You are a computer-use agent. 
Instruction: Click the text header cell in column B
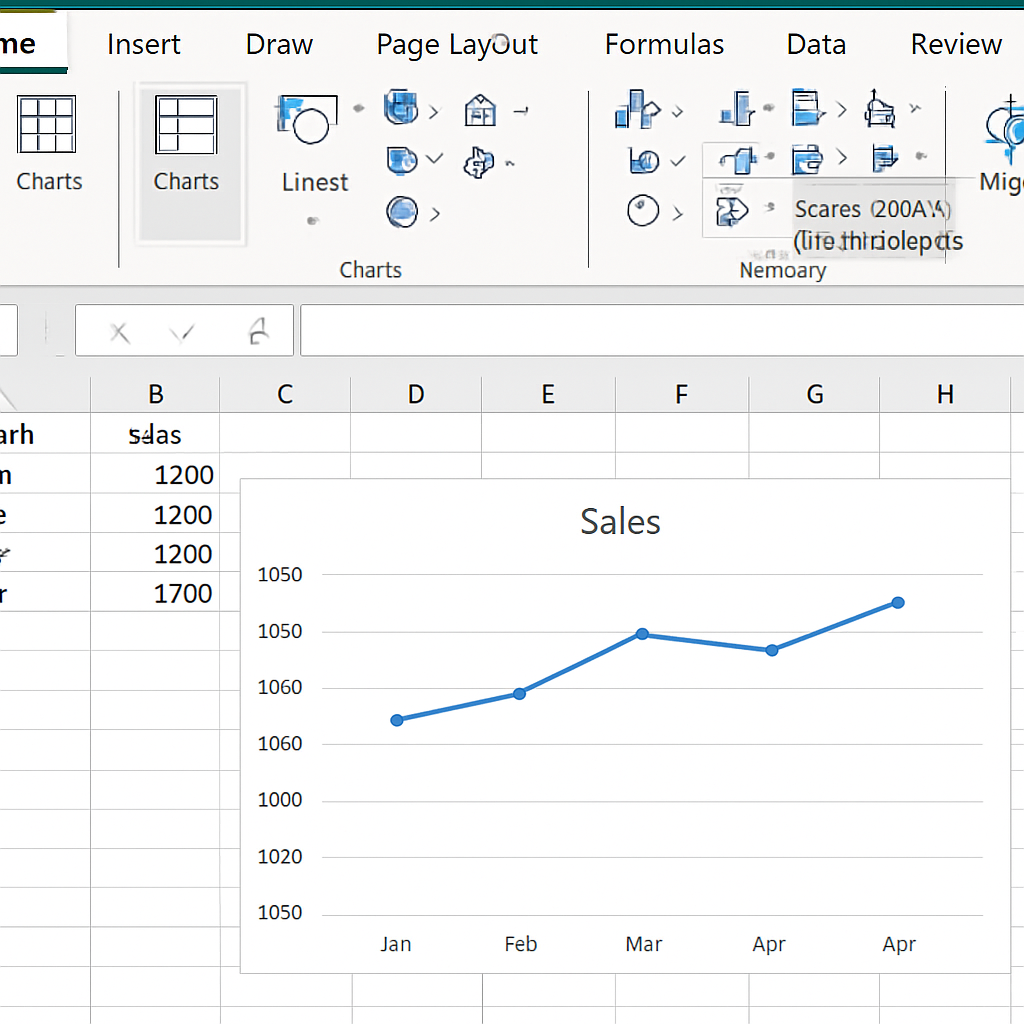pyautogui.click(x=155, y=434)
